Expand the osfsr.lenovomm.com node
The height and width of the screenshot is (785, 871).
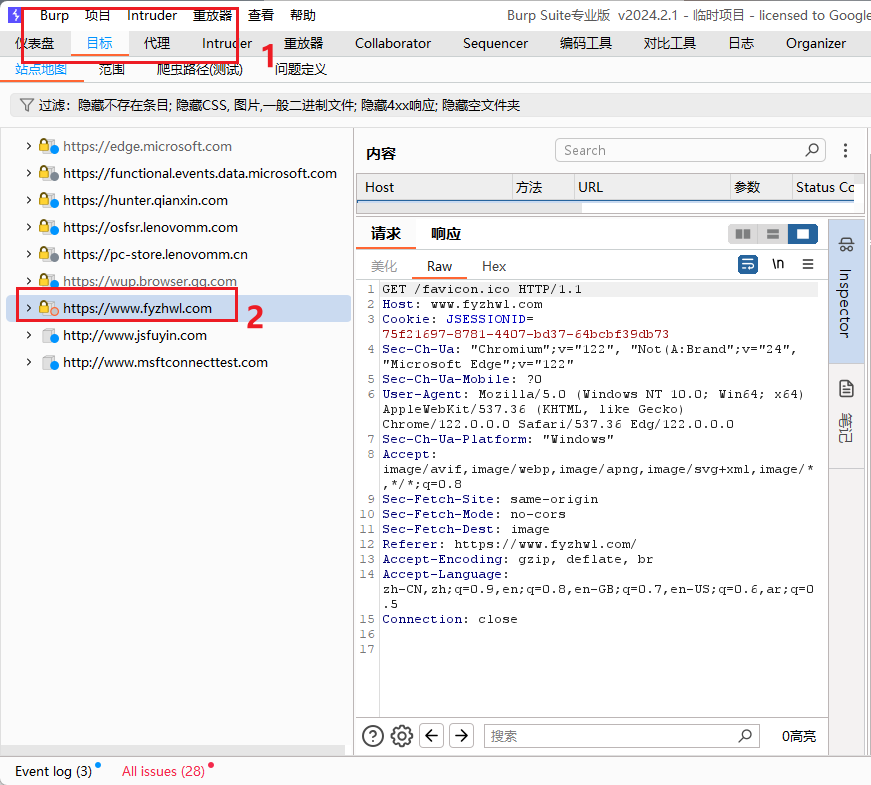tap(28, 227)
